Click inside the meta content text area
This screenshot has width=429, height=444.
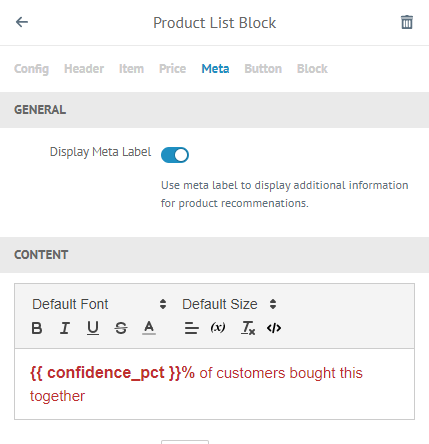pos(214,384)
